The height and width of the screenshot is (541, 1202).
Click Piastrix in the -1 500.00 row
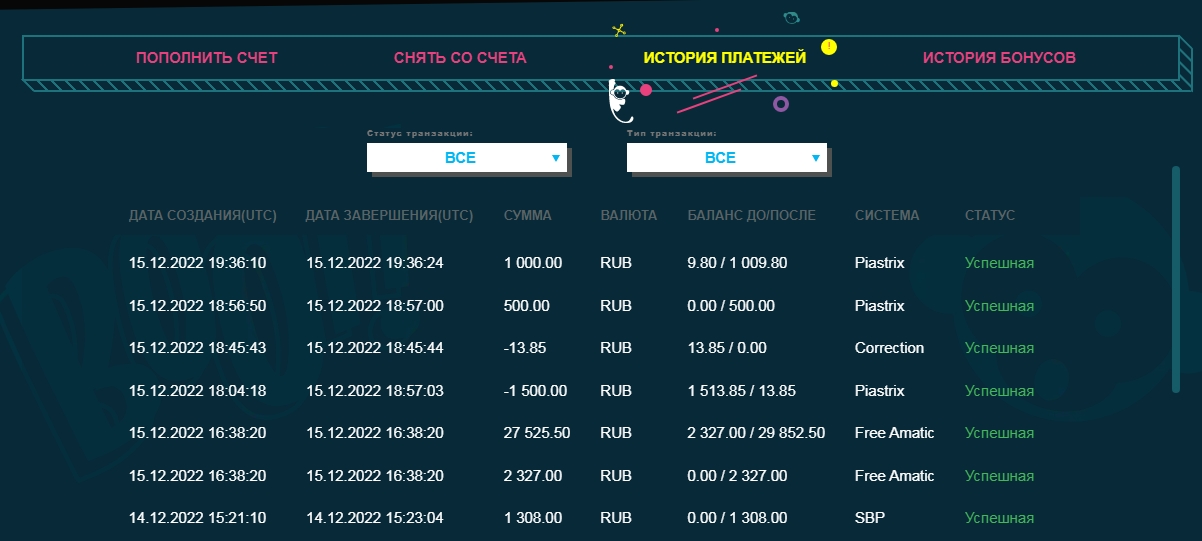(x=880, y=391)
